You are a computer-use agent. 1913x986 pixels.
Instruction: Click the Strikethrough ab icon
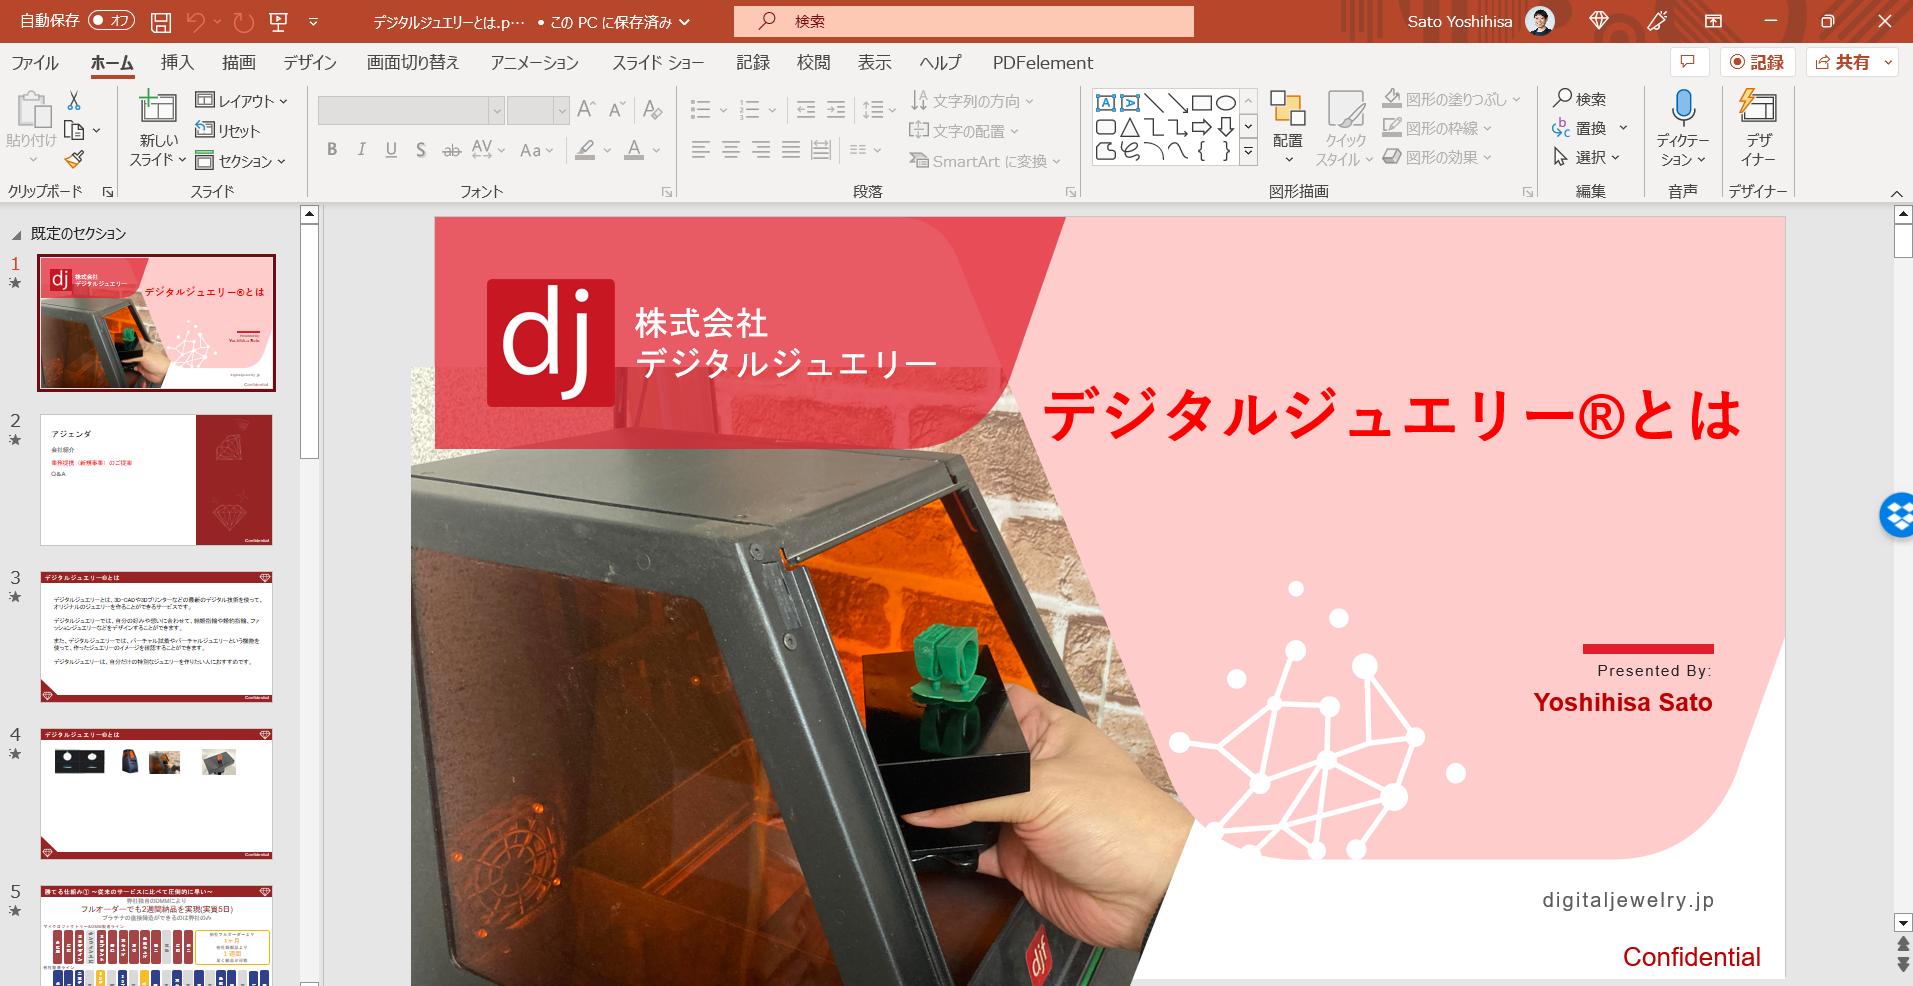[x=452, y=150]
